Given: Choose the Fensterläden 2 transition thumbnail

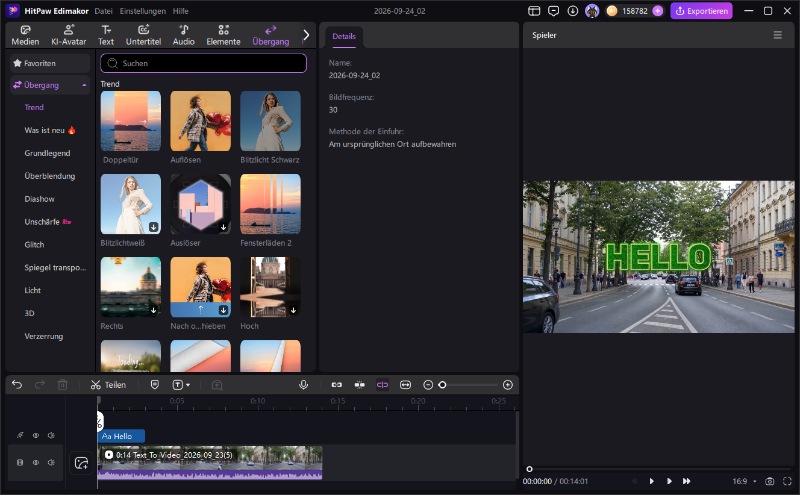Looking at the screenshot, I should pos(270,204).
